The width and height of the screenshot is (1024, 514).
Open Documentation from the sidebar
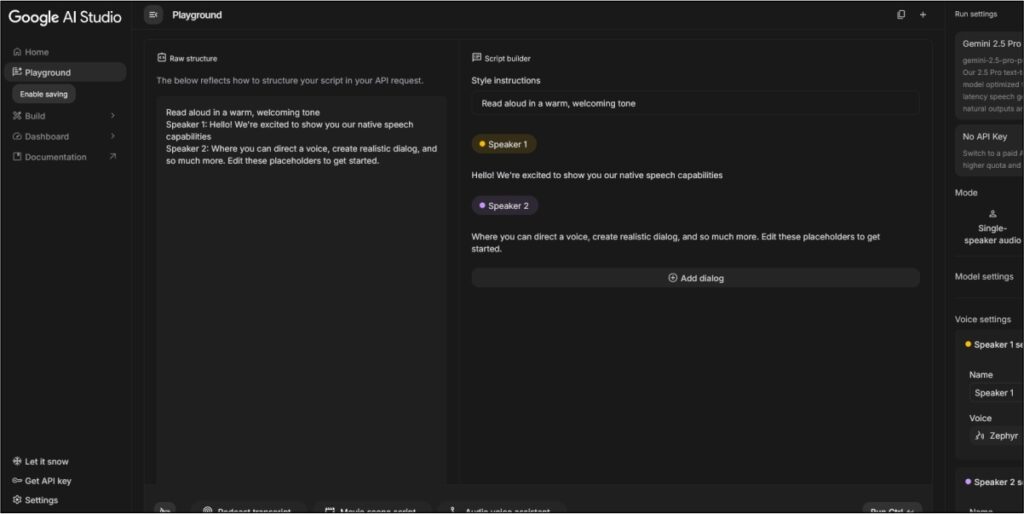pos(65,157)
